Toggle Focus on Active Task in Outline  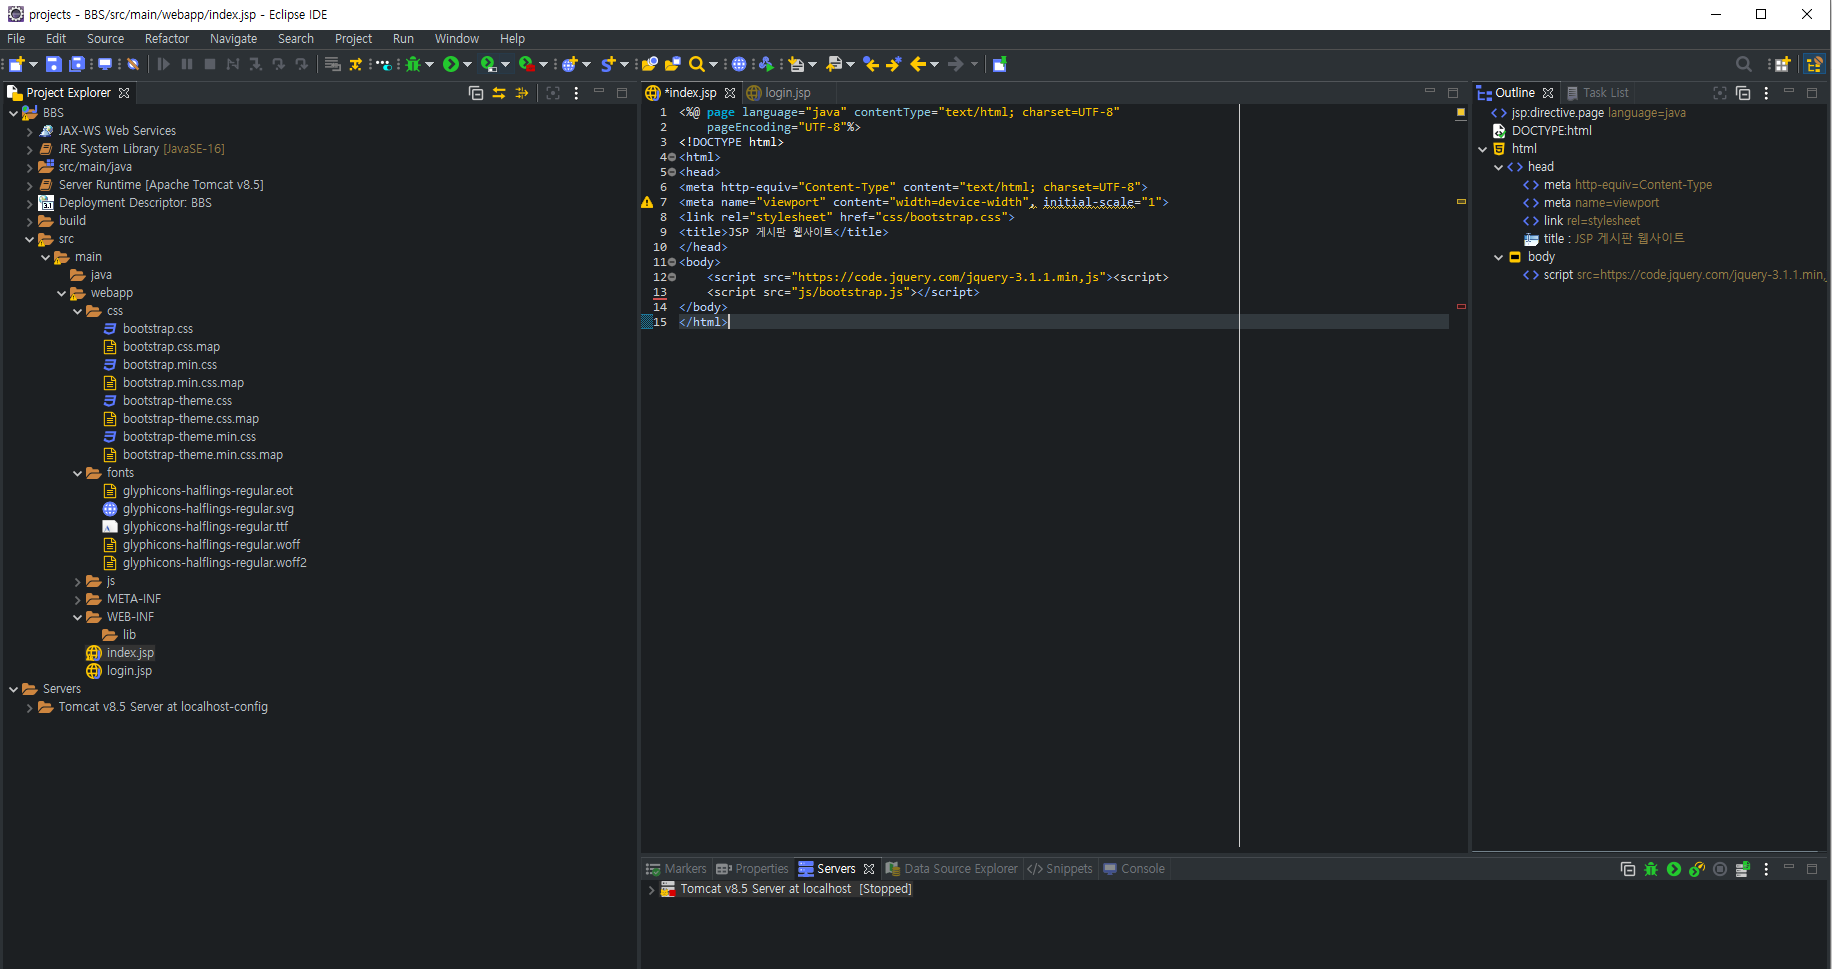pyautogui.click(x=1720, y=93)
